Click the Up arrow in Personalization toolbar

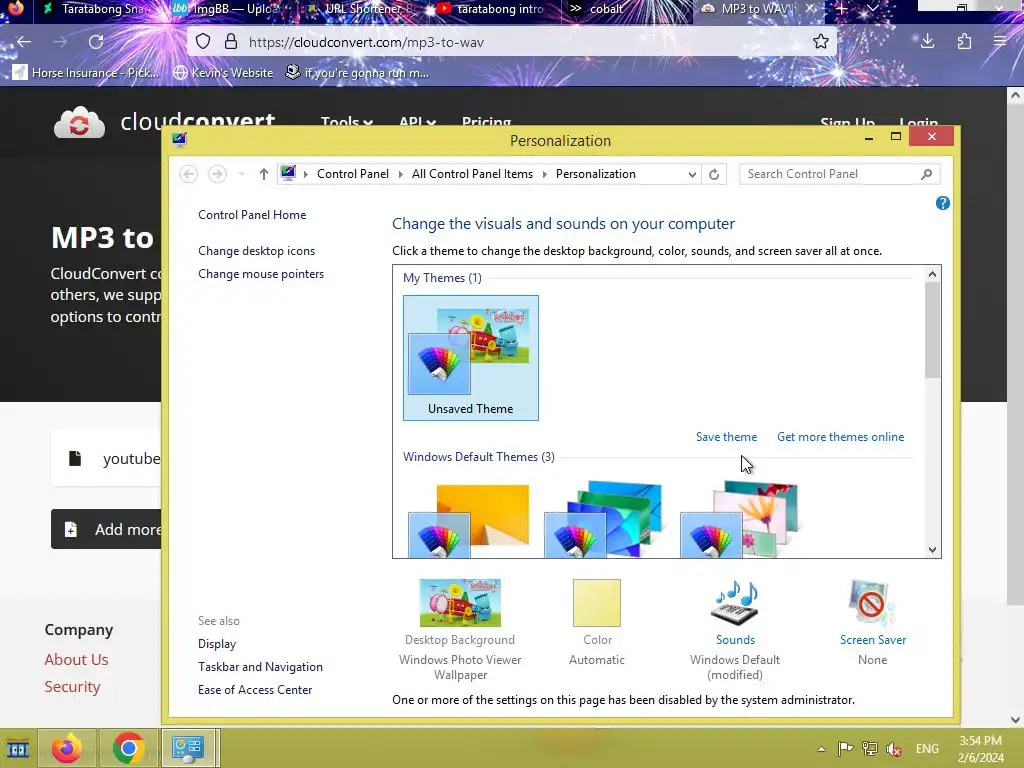click(263, 174)
